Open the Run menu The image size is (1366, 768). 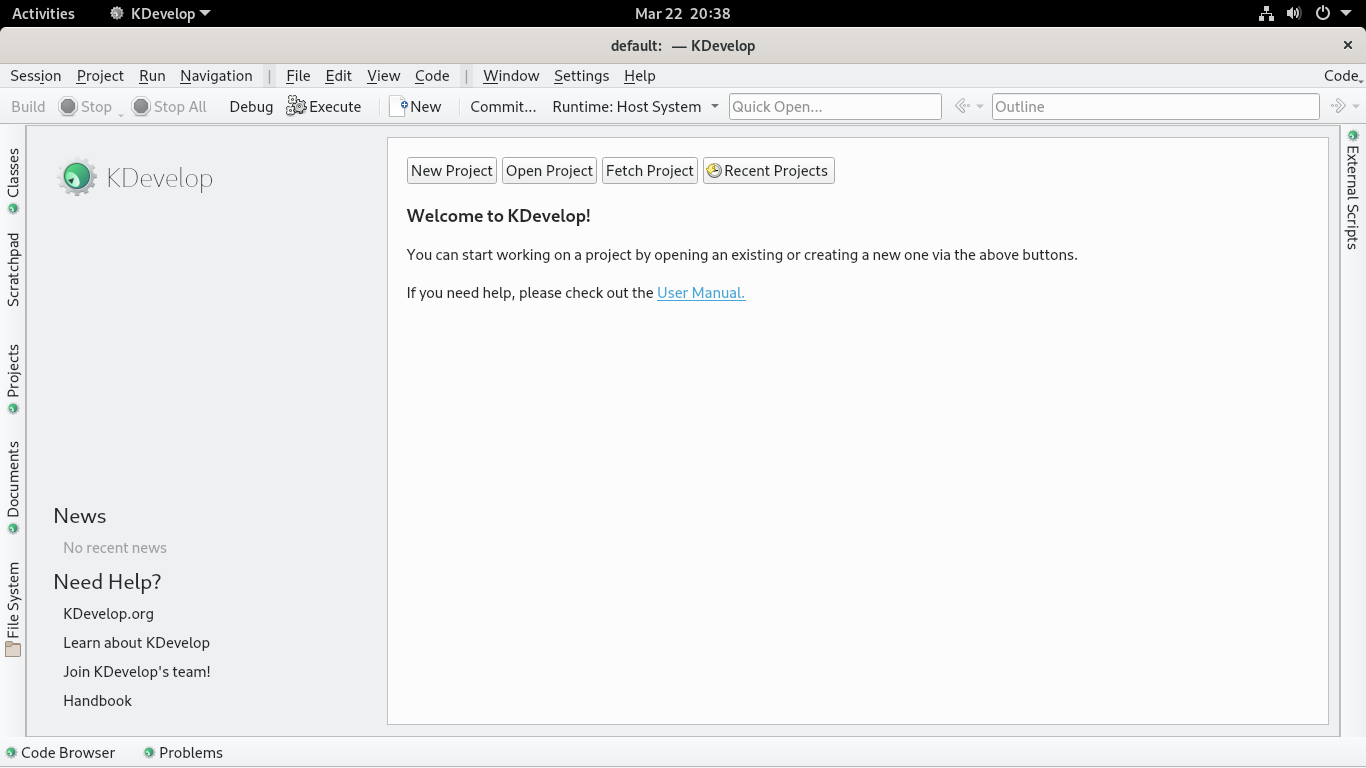point(152,76)
